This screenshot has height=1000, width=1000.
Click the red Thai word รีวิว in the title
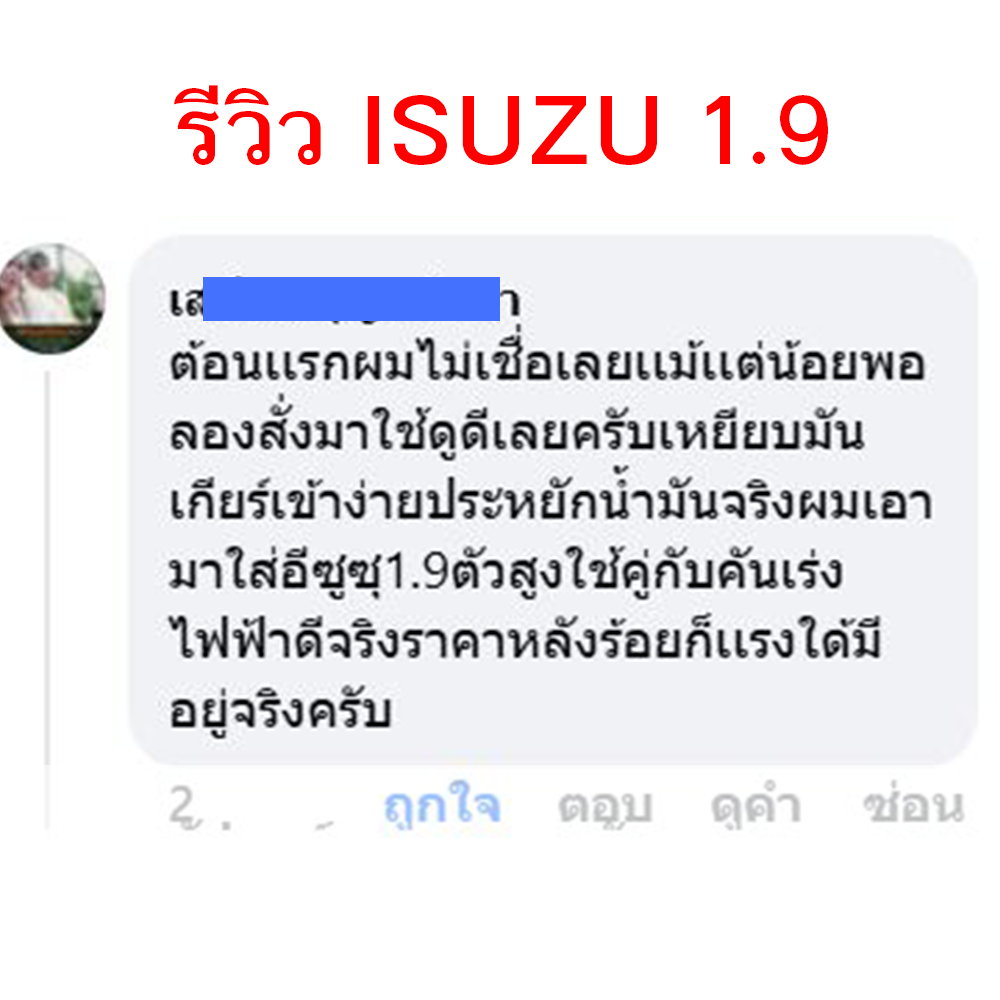click(x=249, y=127)
